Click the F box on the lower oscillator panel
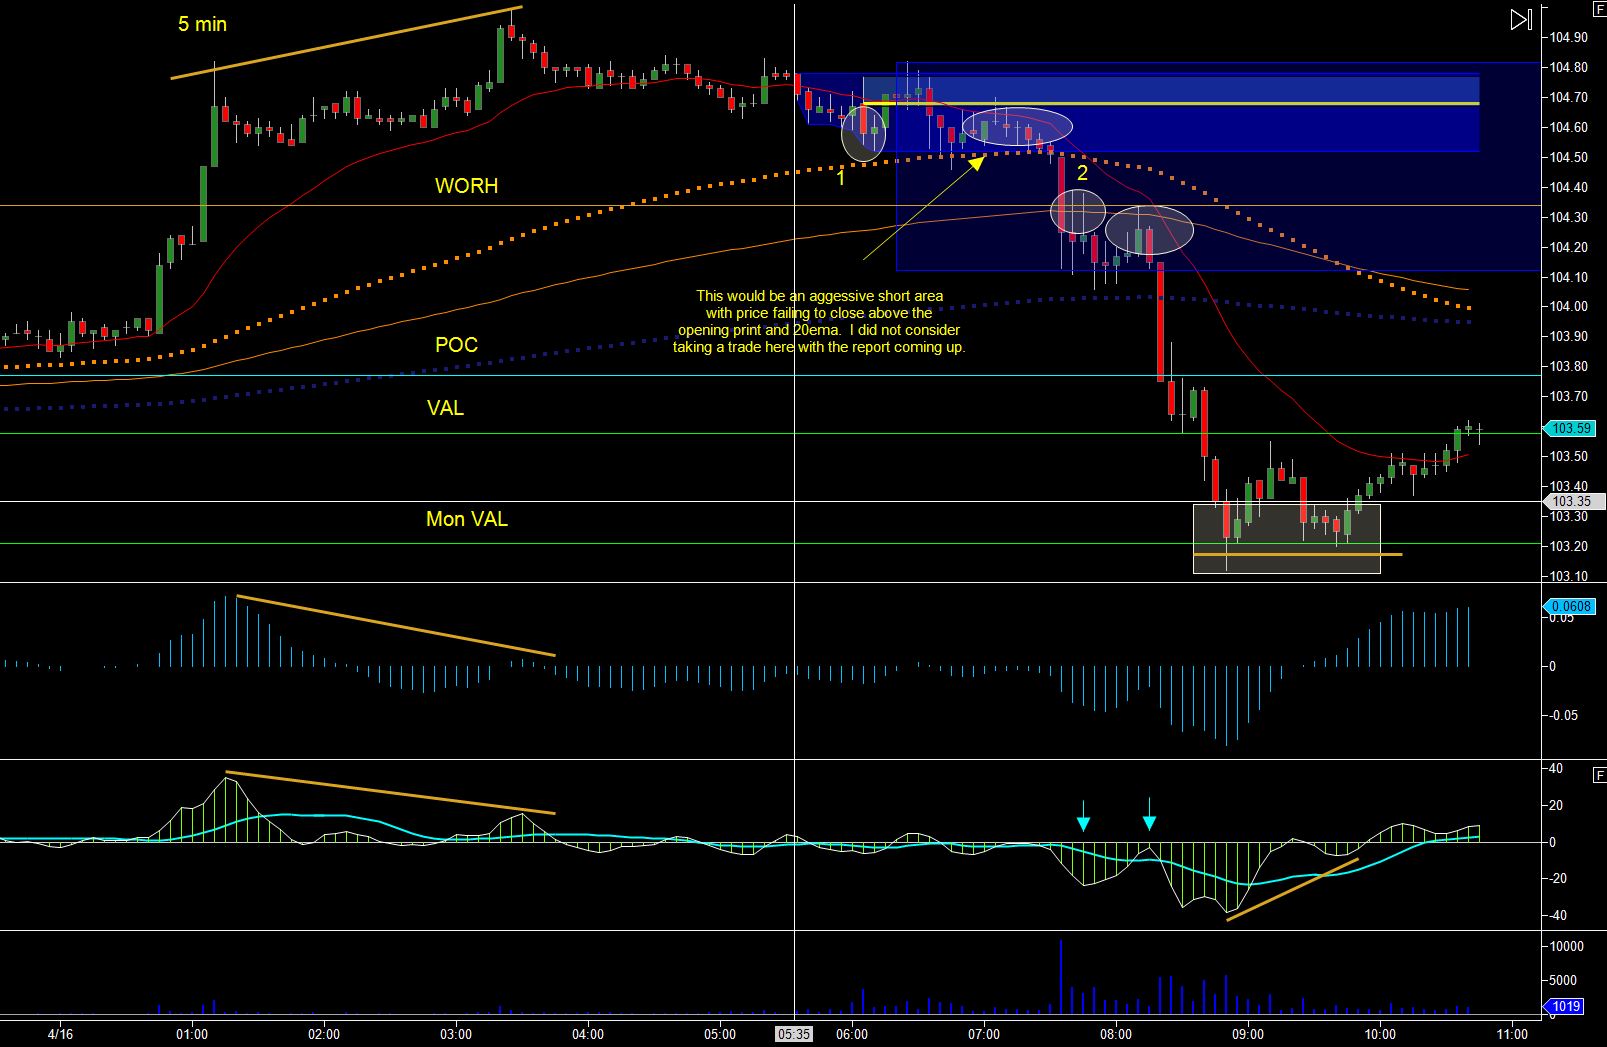 coord(1598,774)
